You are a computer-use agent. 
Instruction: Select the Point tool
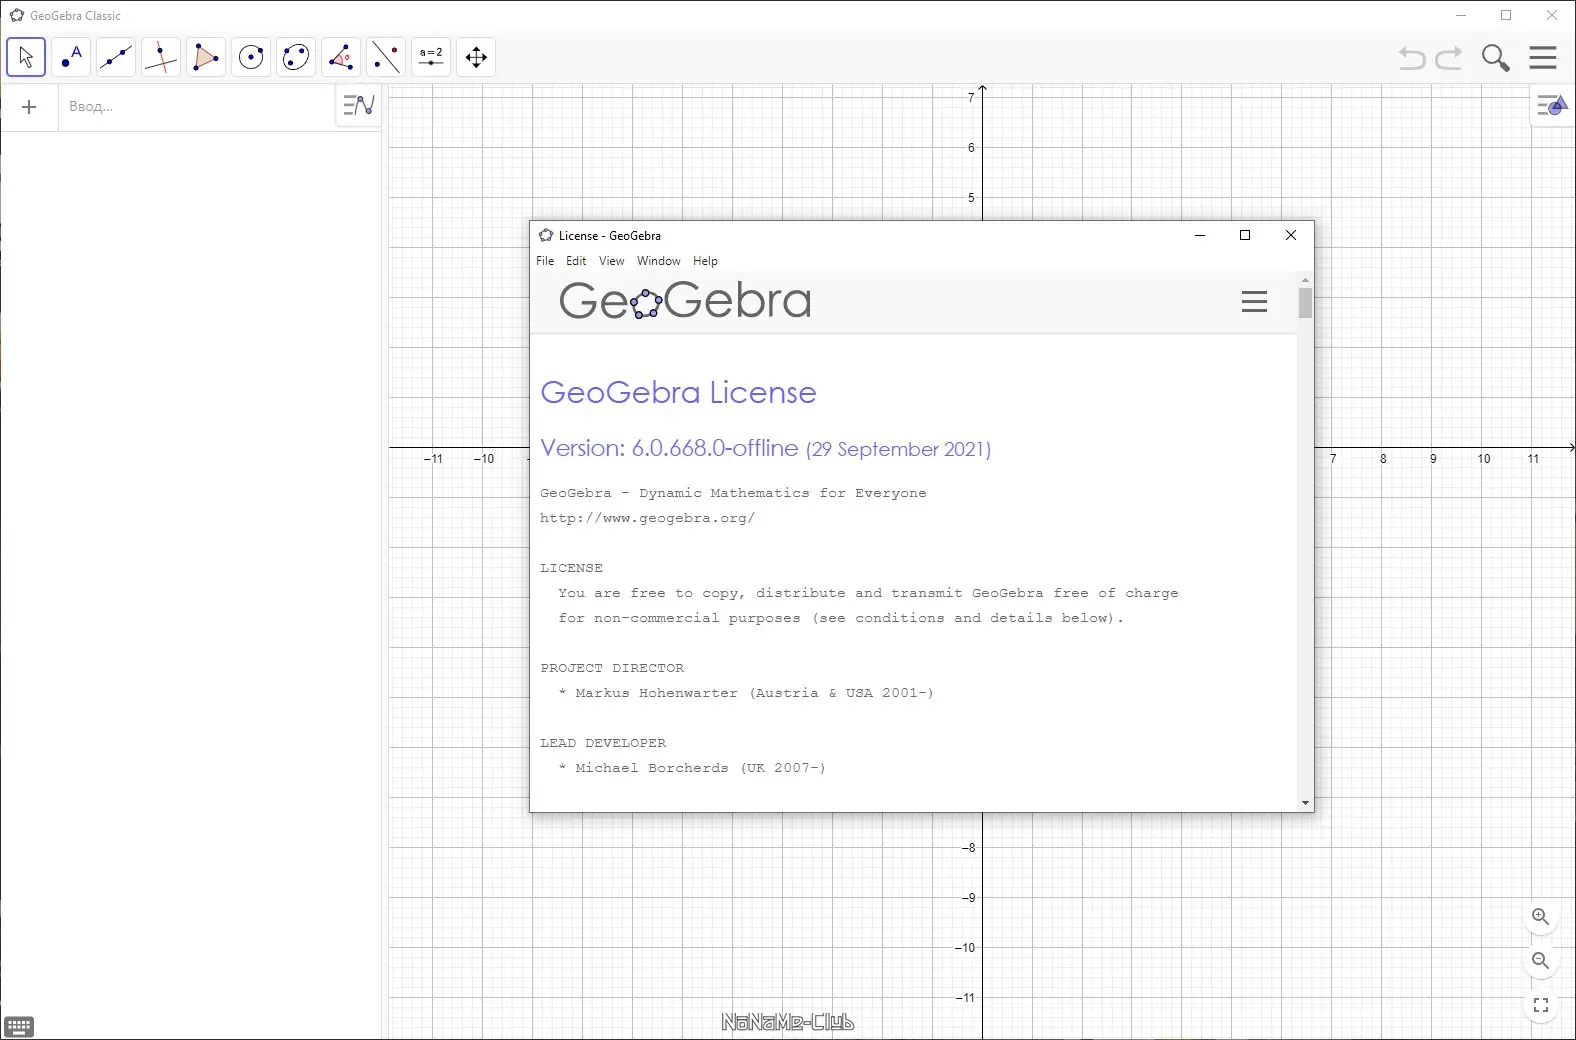tap(71, 57)
